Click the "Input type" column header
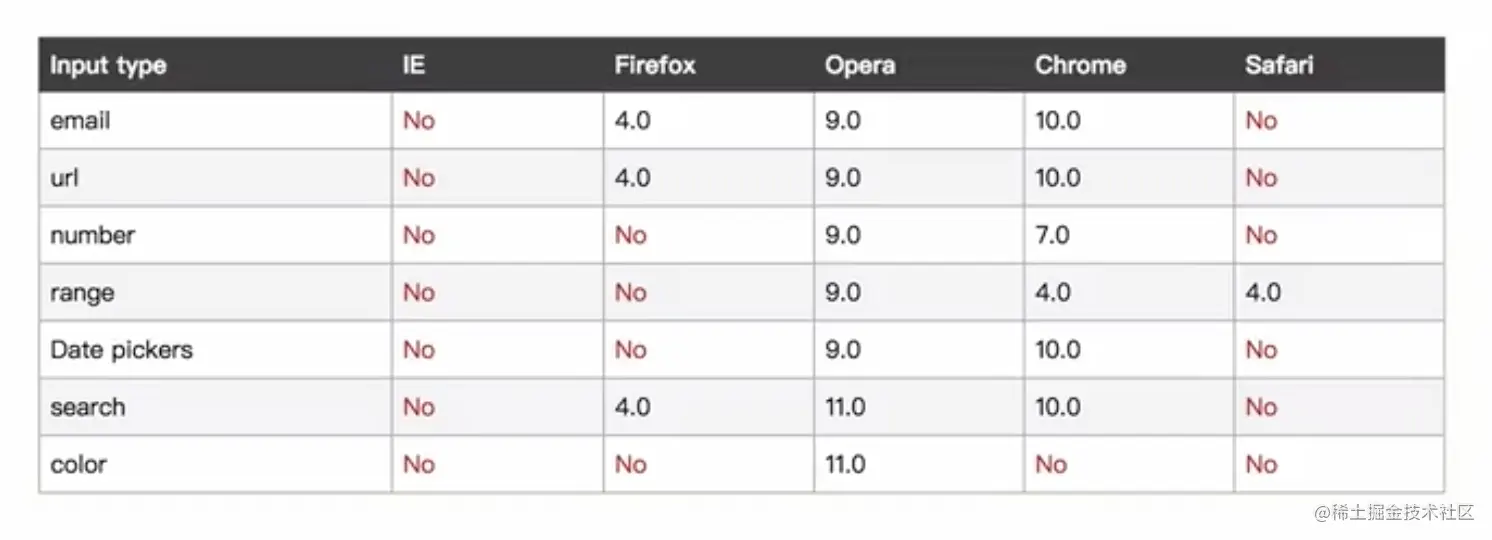 108,66
